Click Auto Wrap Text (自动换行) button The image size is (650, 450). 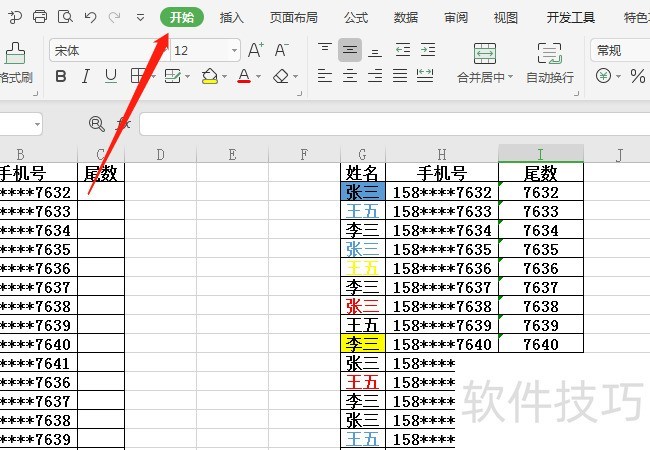[550, 63]
